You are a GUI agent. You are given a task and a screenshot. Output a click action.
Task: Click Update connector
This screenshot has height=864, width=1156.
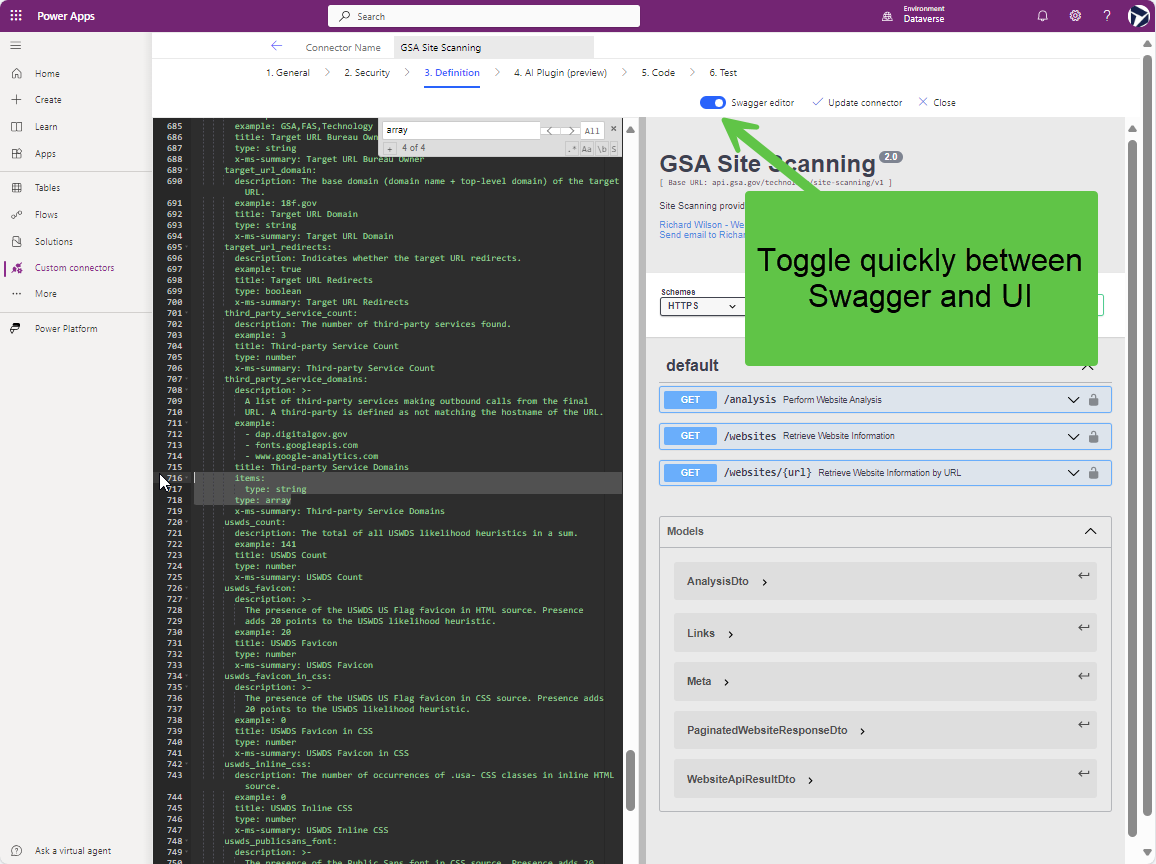tap(857, 102)
